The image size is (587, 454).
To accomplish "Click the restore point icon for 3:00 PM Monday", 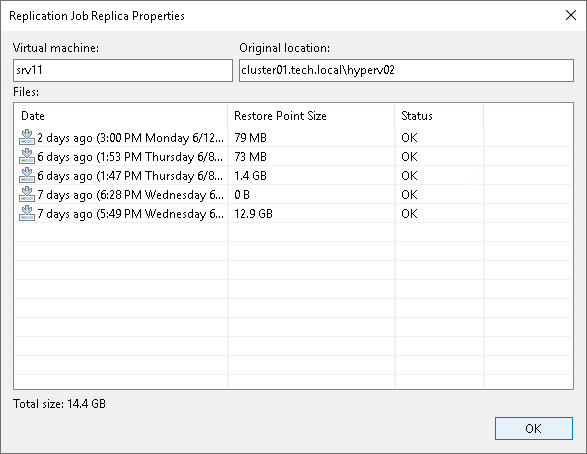I will click(x=27, y=137).
